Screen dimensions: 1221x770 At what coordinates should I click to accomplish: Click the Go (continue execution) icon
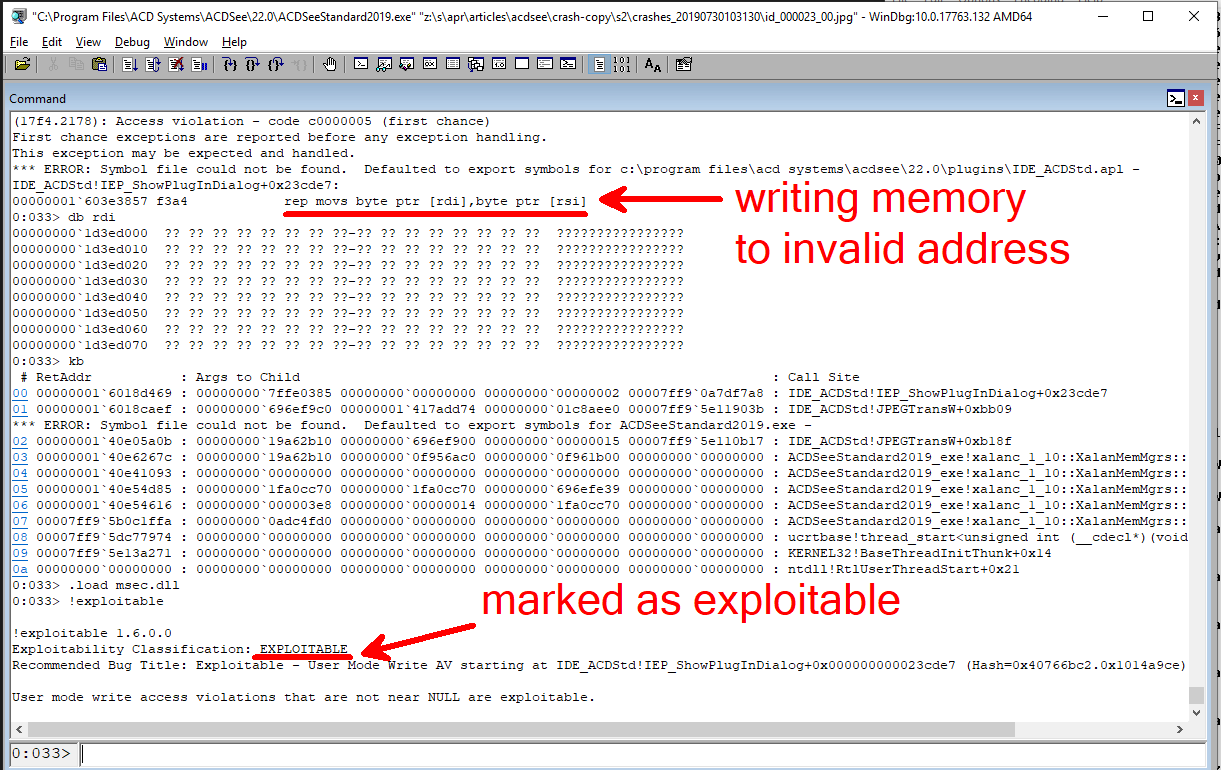pyautogui.click(x=130, y=64)
